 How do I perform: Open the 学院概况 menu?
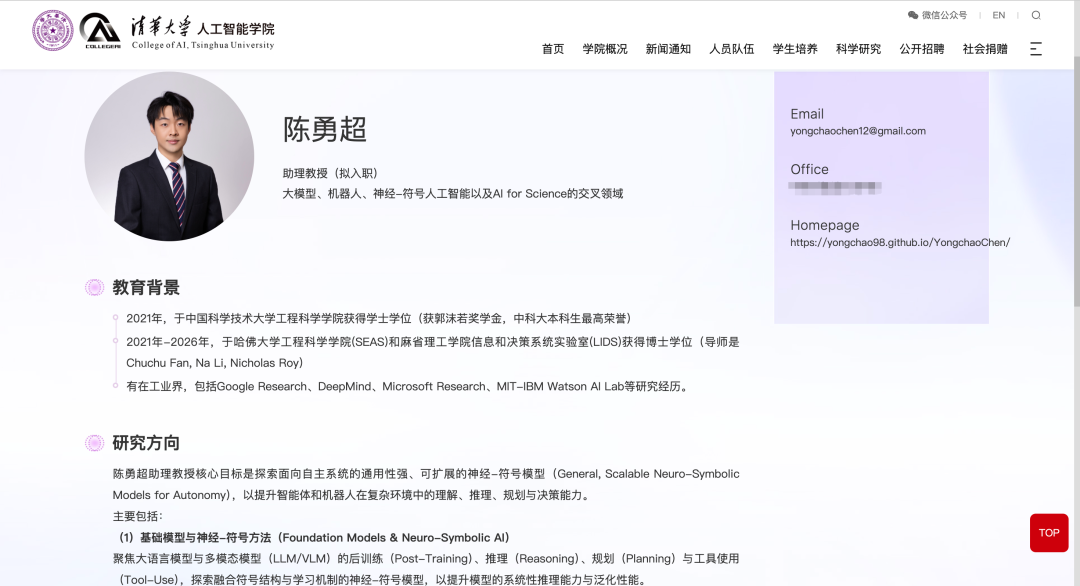pos(605,49)
